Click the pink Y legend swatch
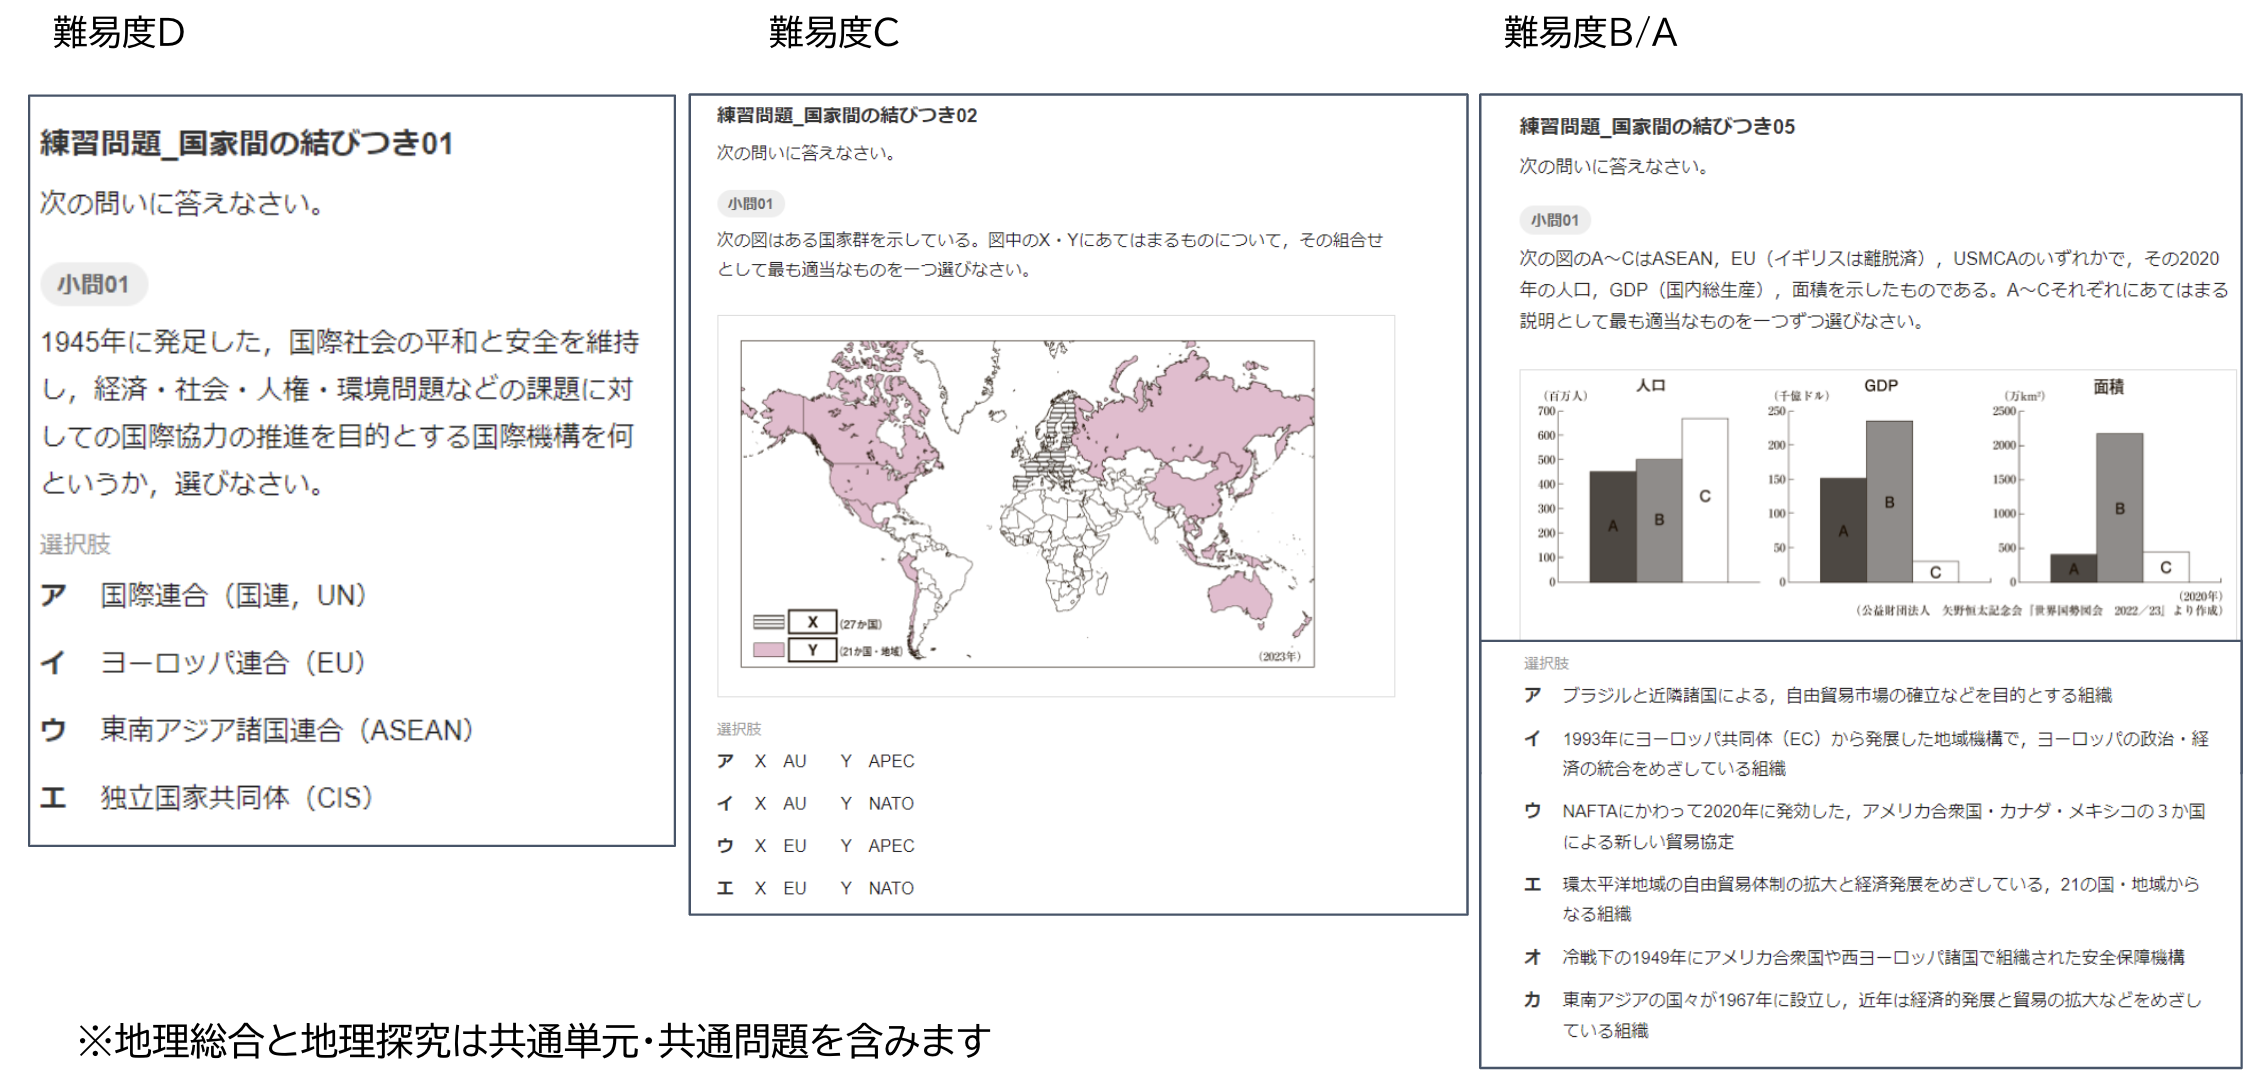2256x1082 pixels. click(x=768, y=650)
